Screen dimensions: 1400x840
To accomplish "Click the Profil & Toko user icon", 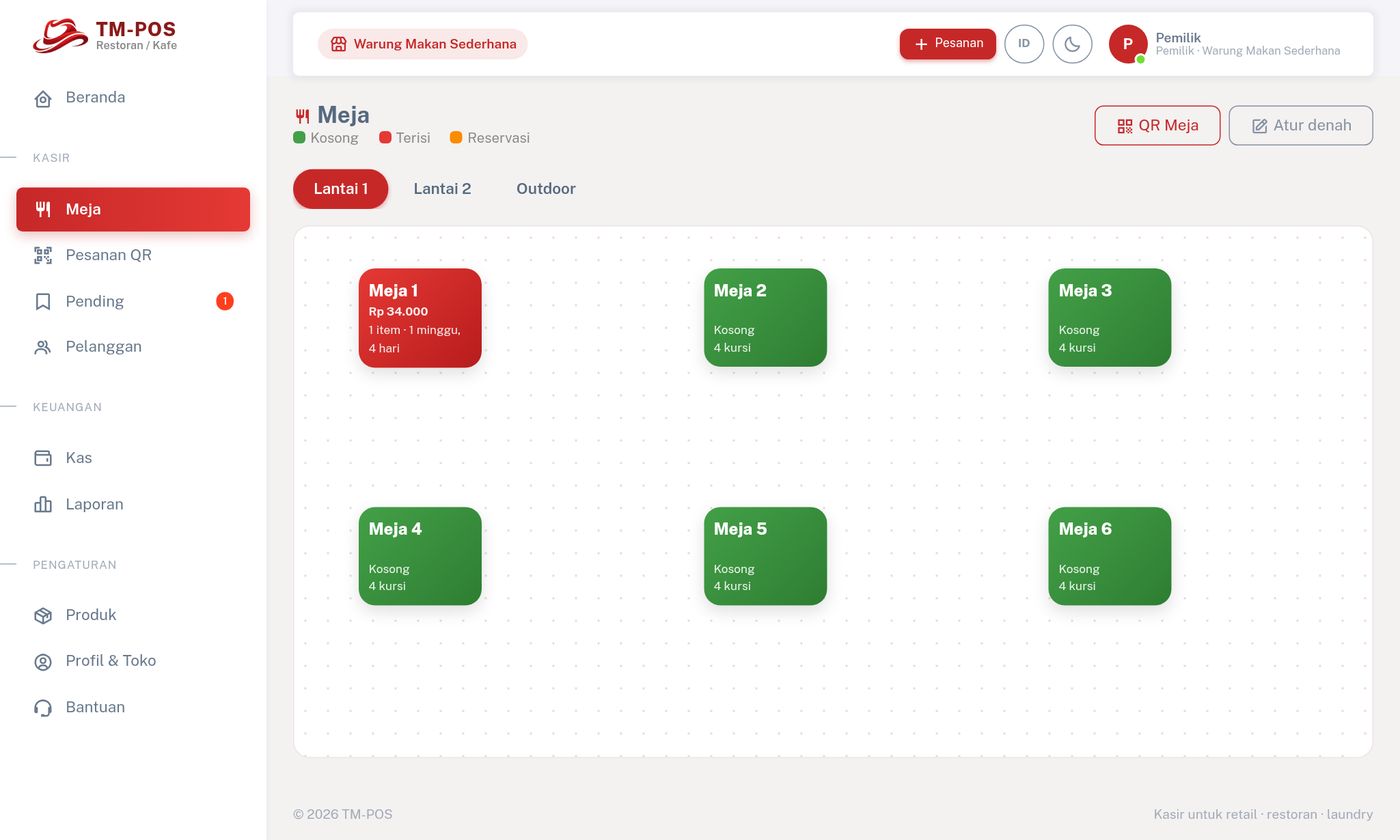I will point(43,661).
